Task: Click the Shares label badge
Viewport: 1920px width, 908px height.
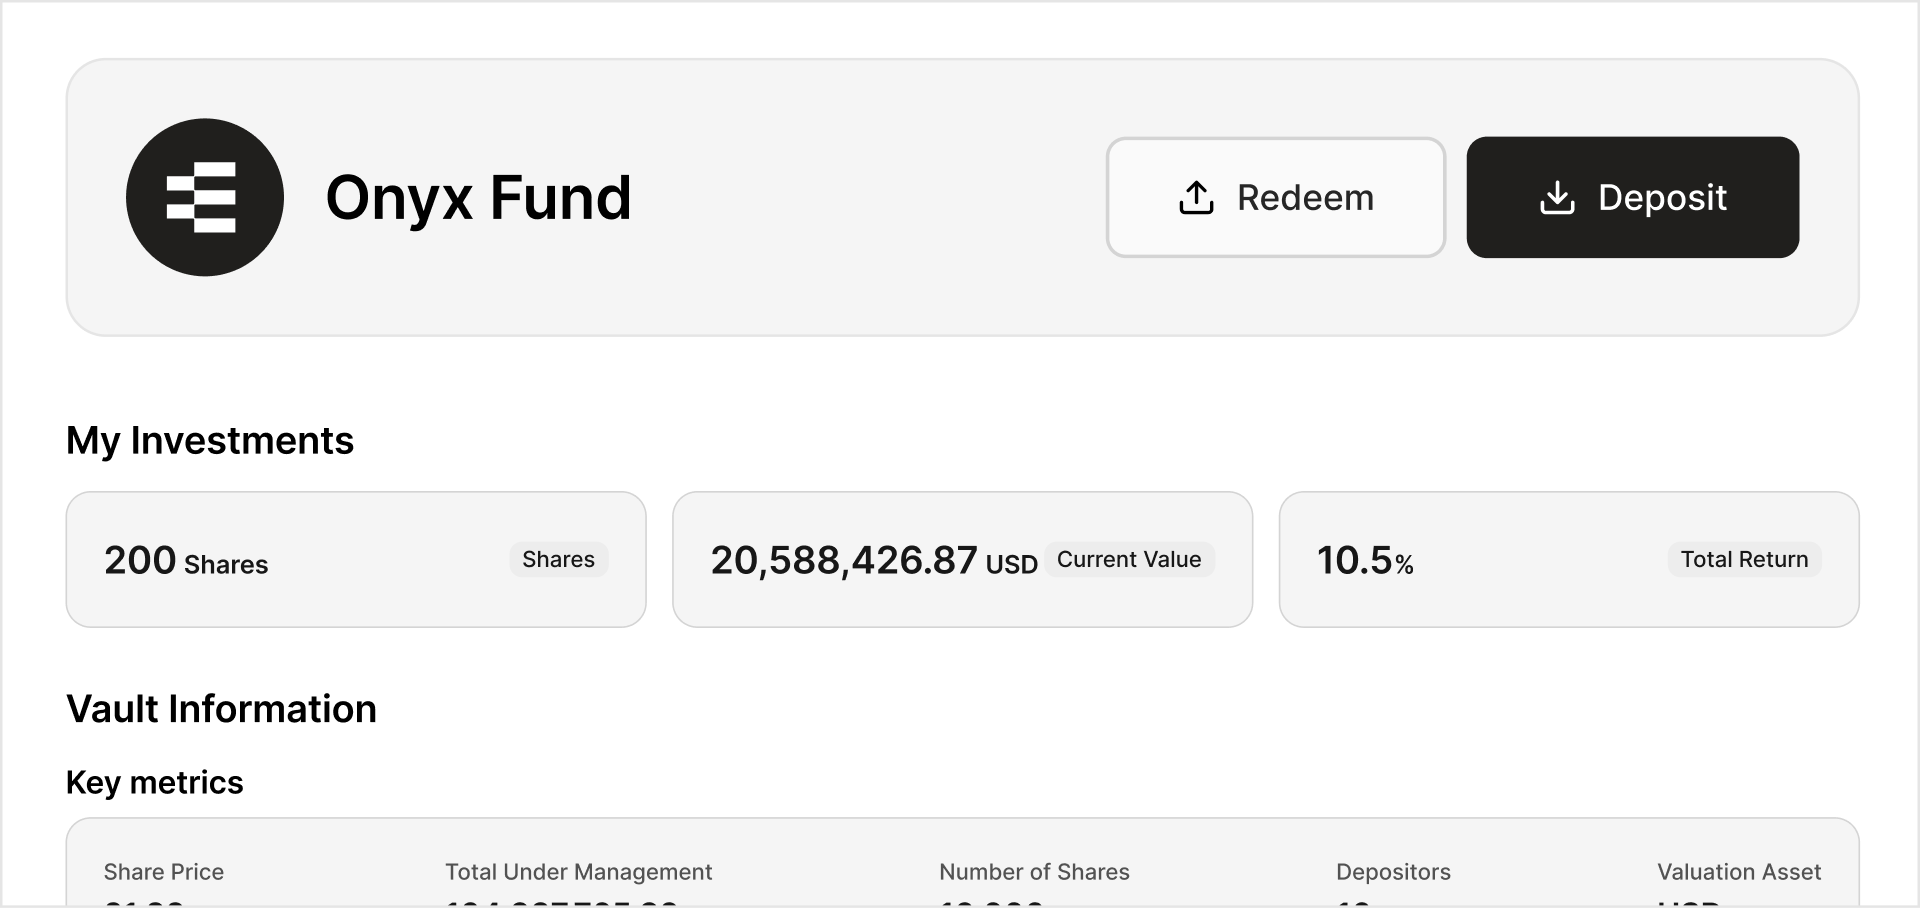Action: [x=558, y=559]
